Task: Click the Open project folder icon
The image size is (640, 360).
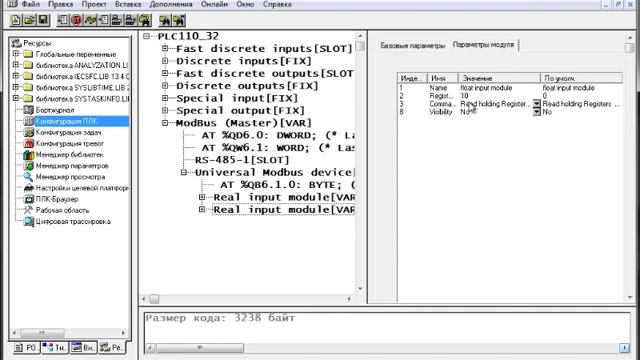Action: 29,20
